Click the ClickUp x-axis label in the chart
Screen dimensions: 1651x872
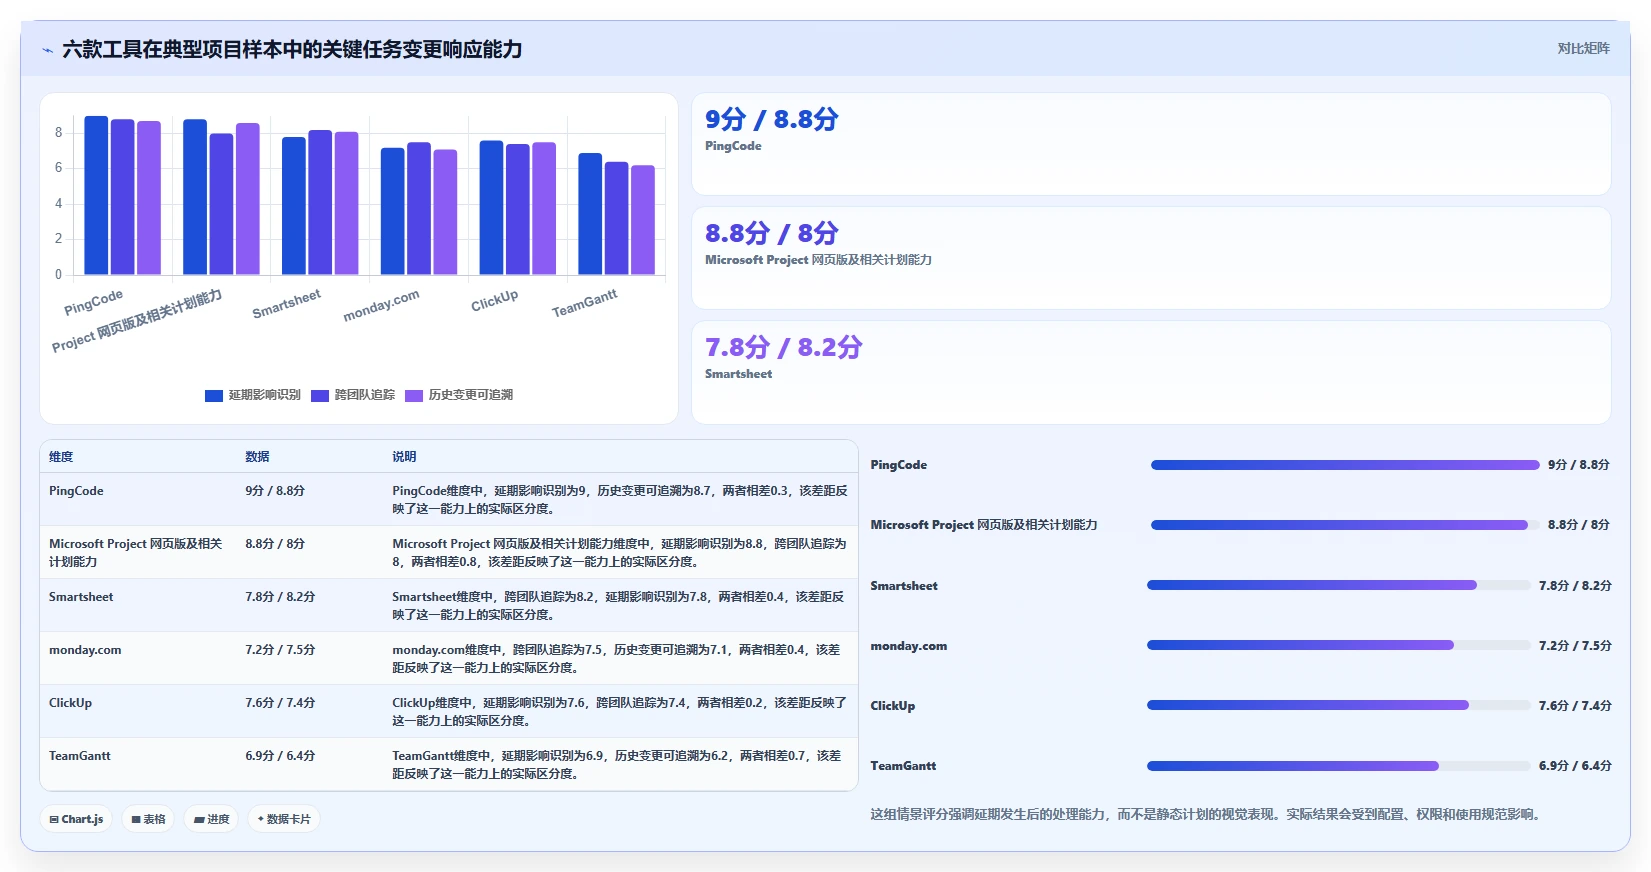coord(495,300)
